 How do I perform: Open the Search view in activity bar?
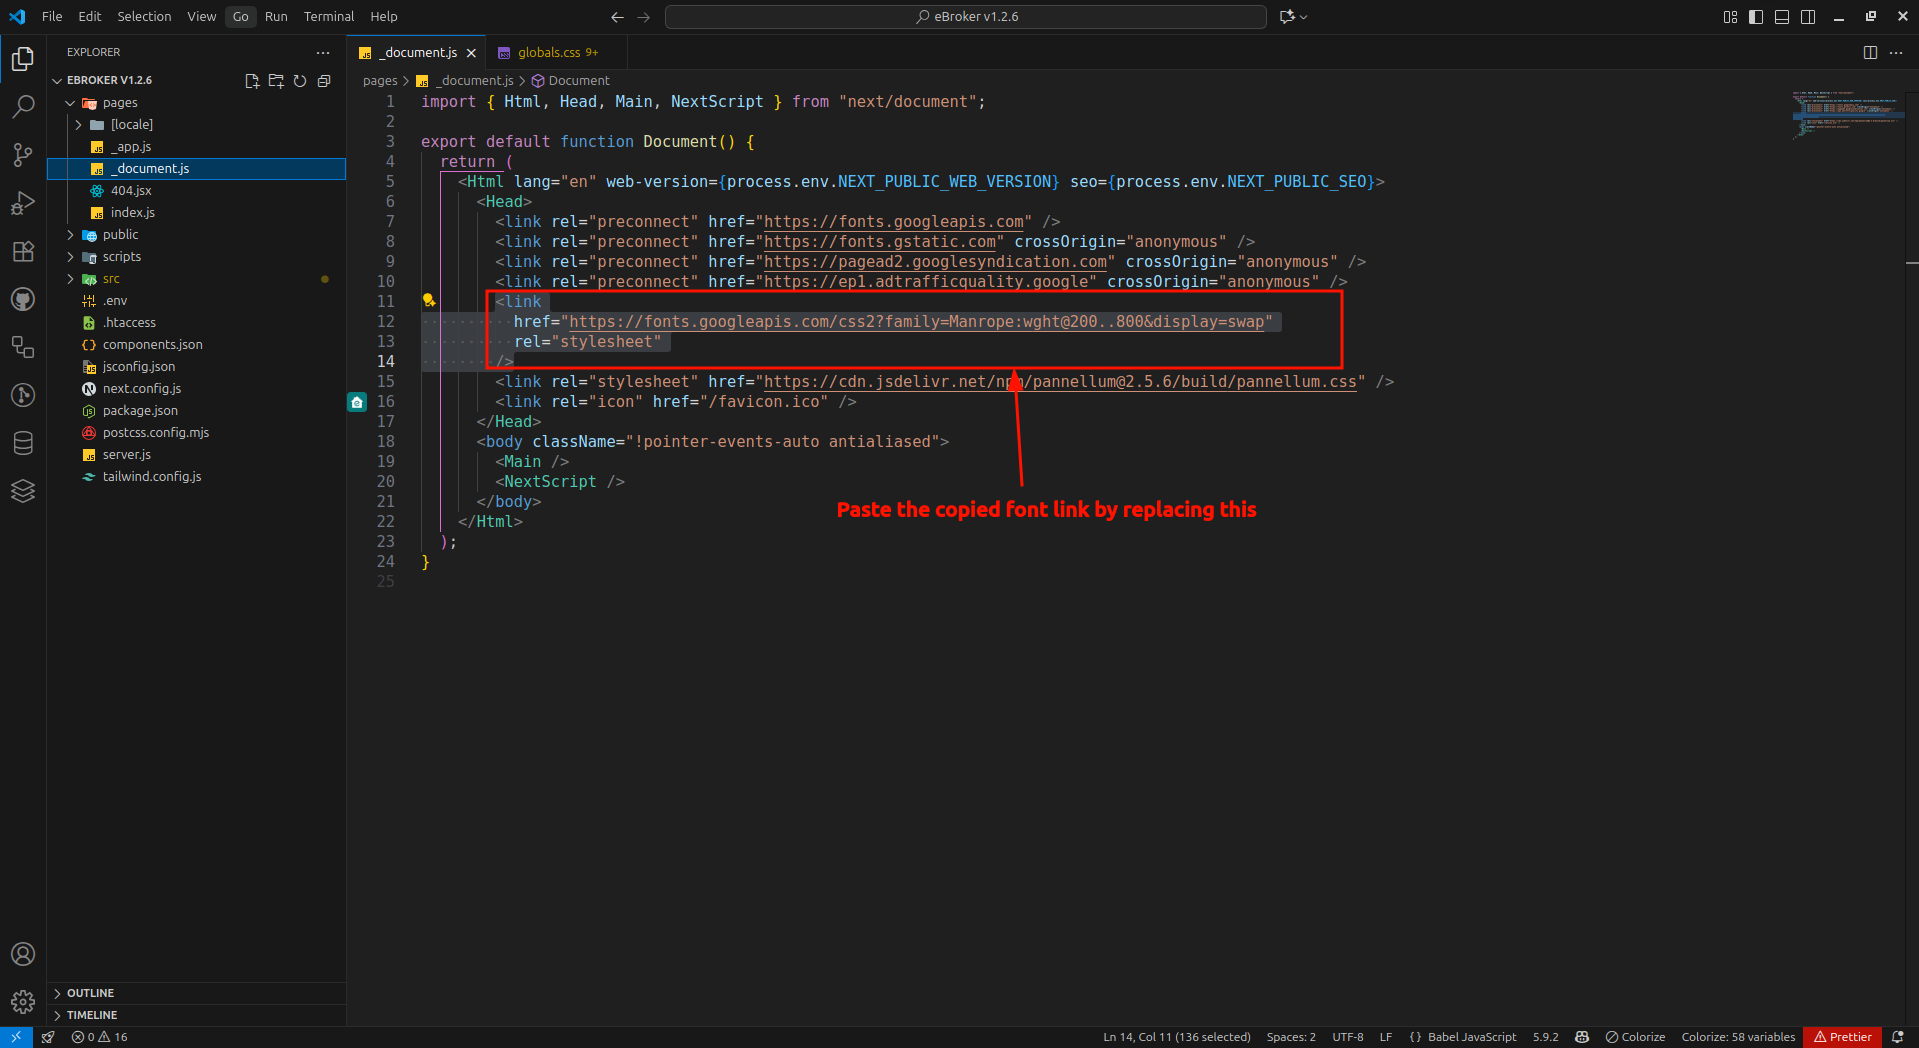[x=23, y=106]
